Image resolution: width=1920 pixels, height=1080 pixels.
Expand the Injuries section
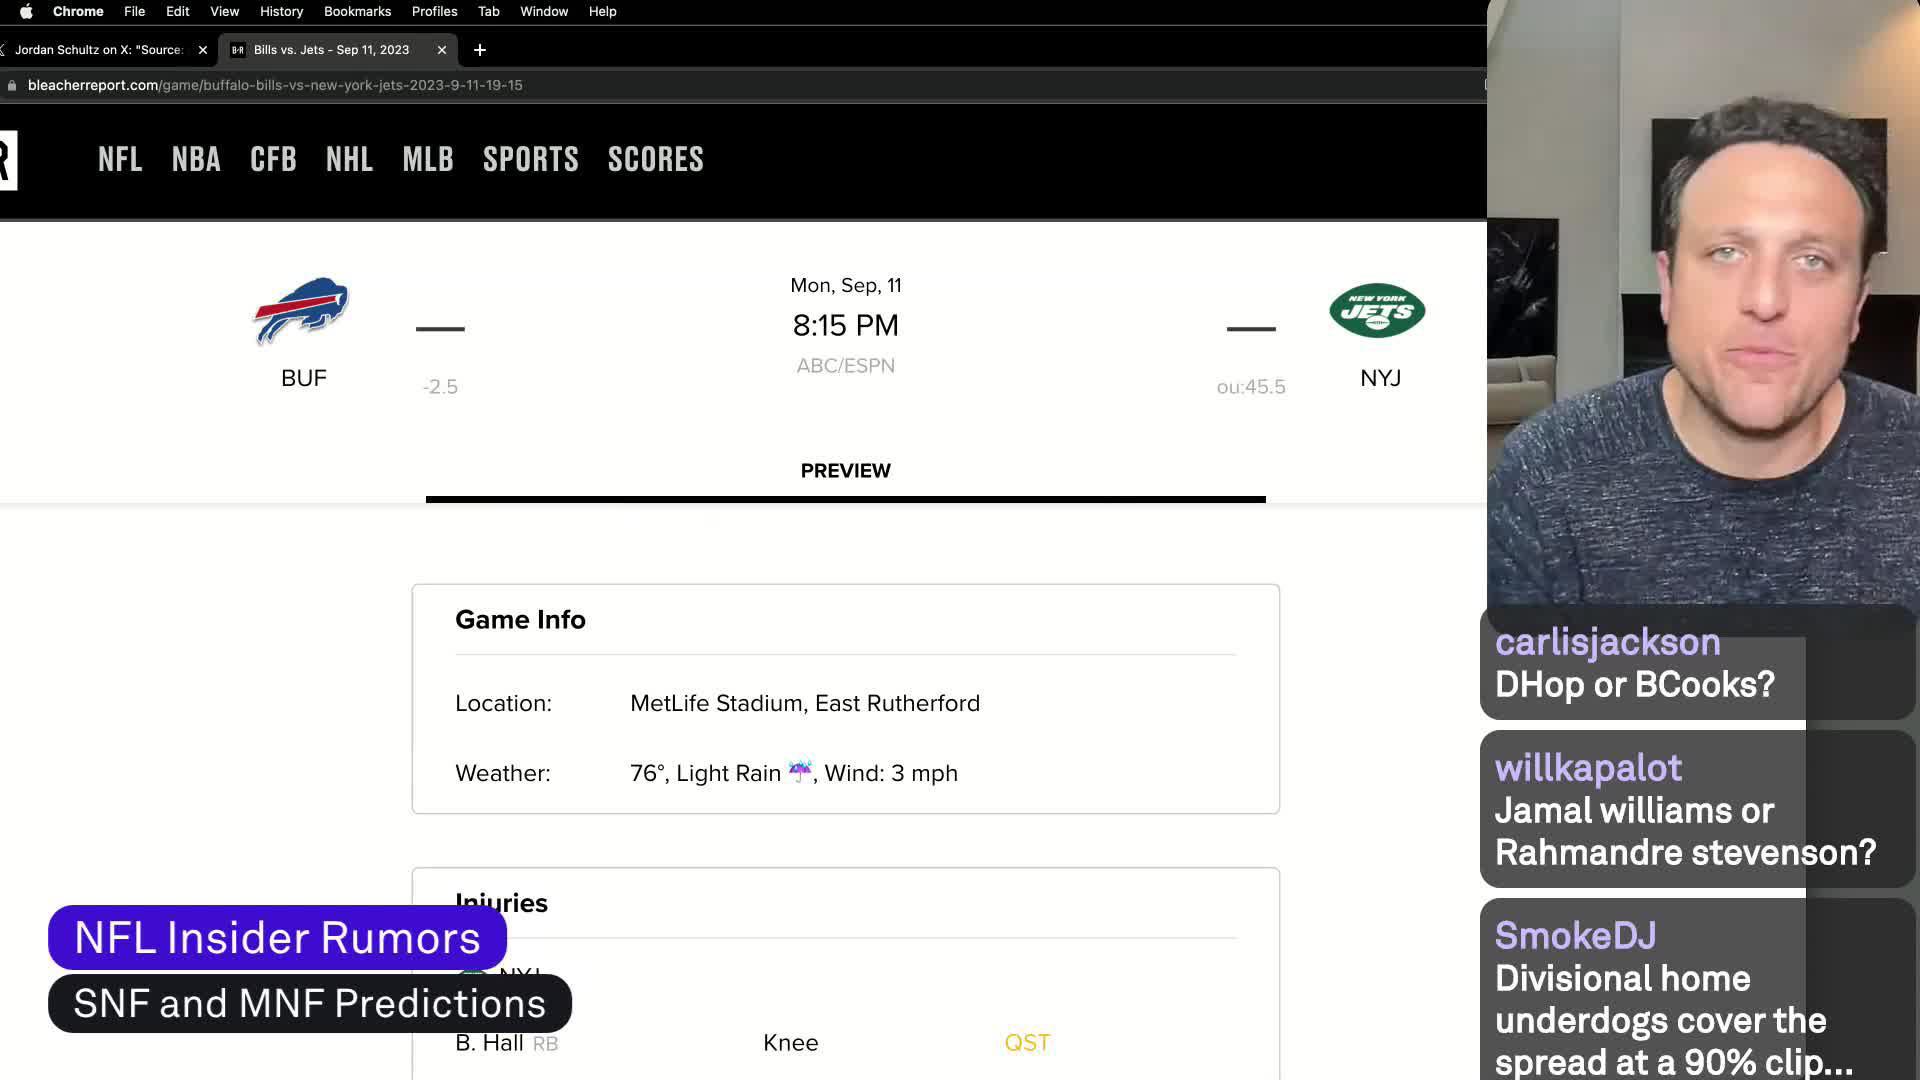(501, 902)
